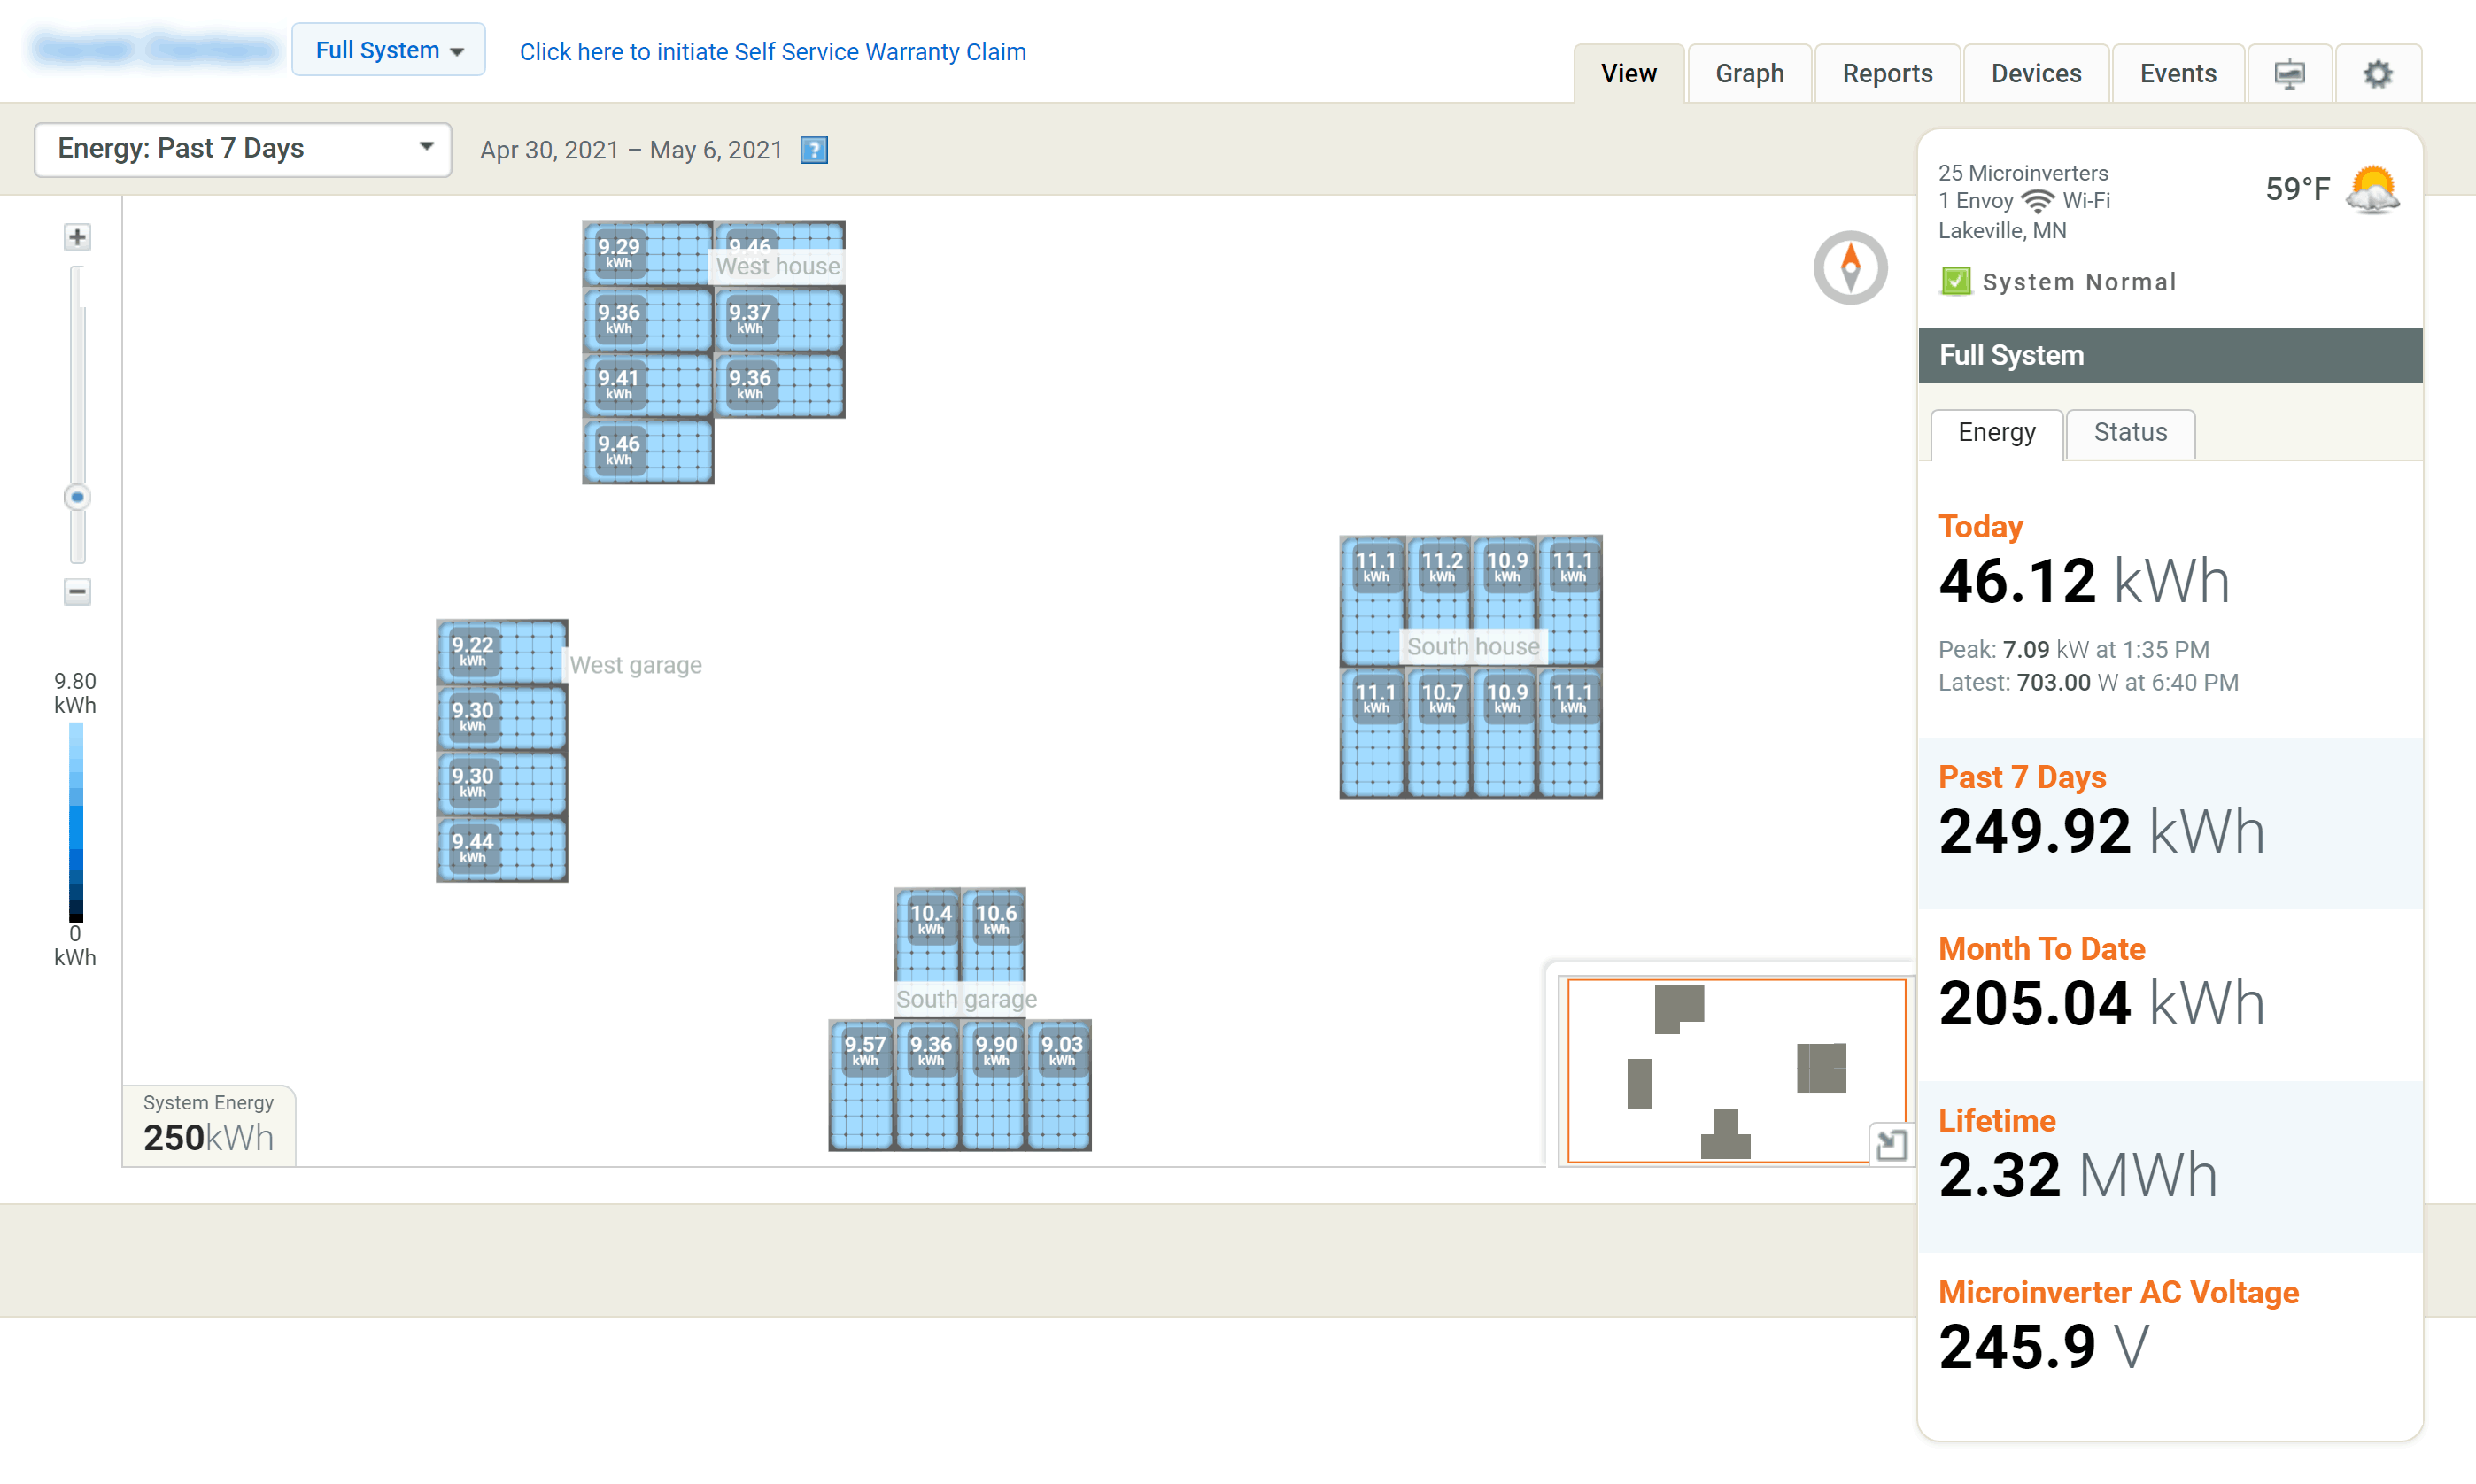This screenshot has height=1484, width=2476.
Task: Open the Events tab
Action: click(x=2178, y=74)
